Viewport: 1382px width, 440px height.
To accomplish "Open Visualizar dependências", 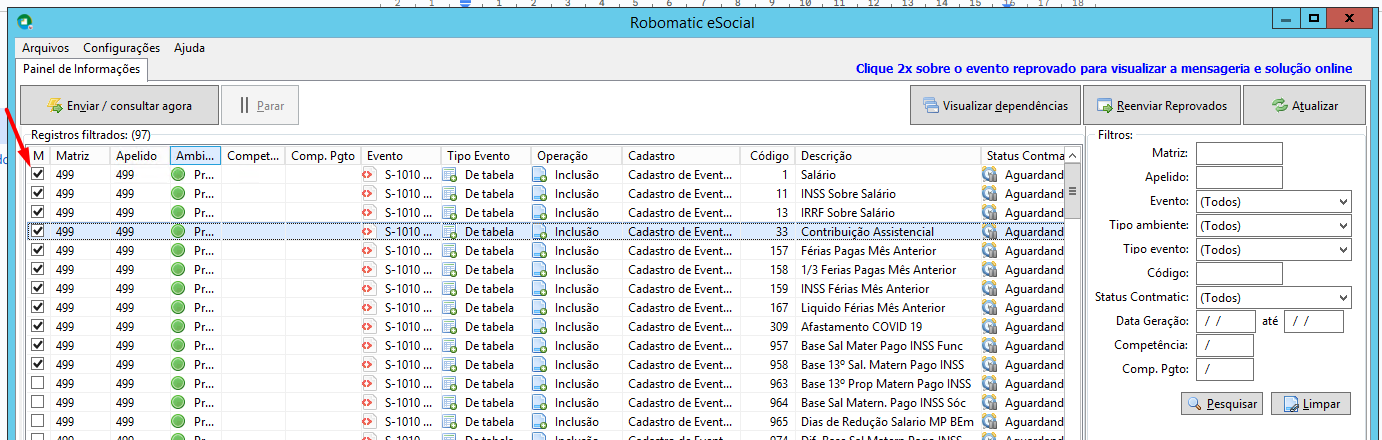I will [x=995, y=105].
